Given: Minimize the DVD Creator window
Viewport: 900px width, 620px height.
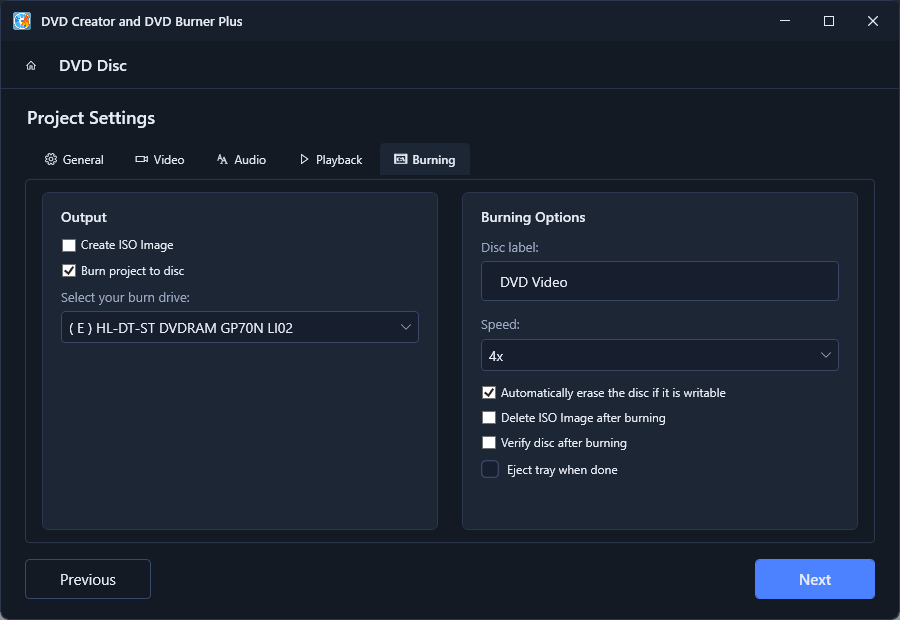Looking at the screenshot, I should [x=785, y=21].
